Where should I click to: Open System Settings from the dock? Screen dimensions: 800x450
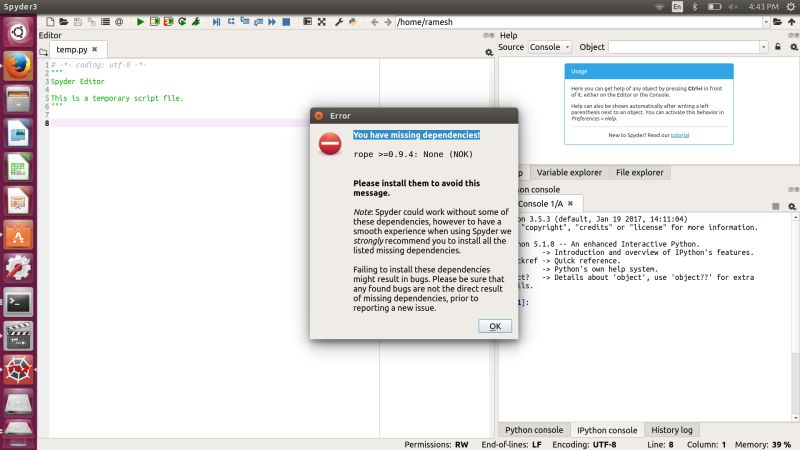click(18, 269)
